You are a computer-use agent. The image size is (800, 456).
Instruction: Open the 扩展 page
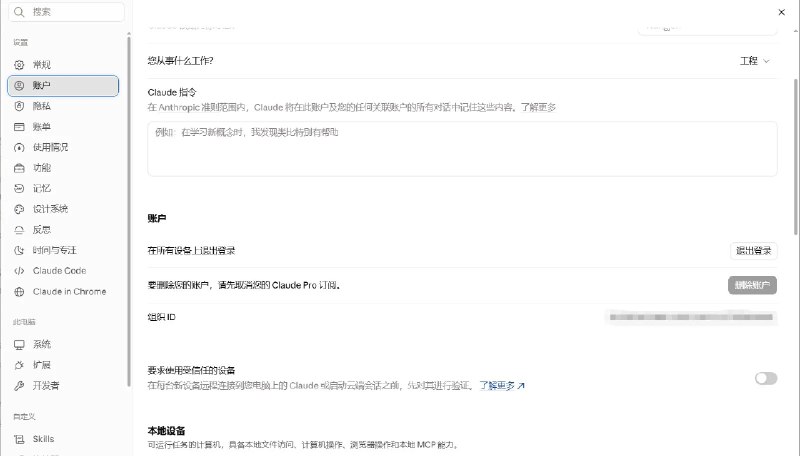(63, 365)
